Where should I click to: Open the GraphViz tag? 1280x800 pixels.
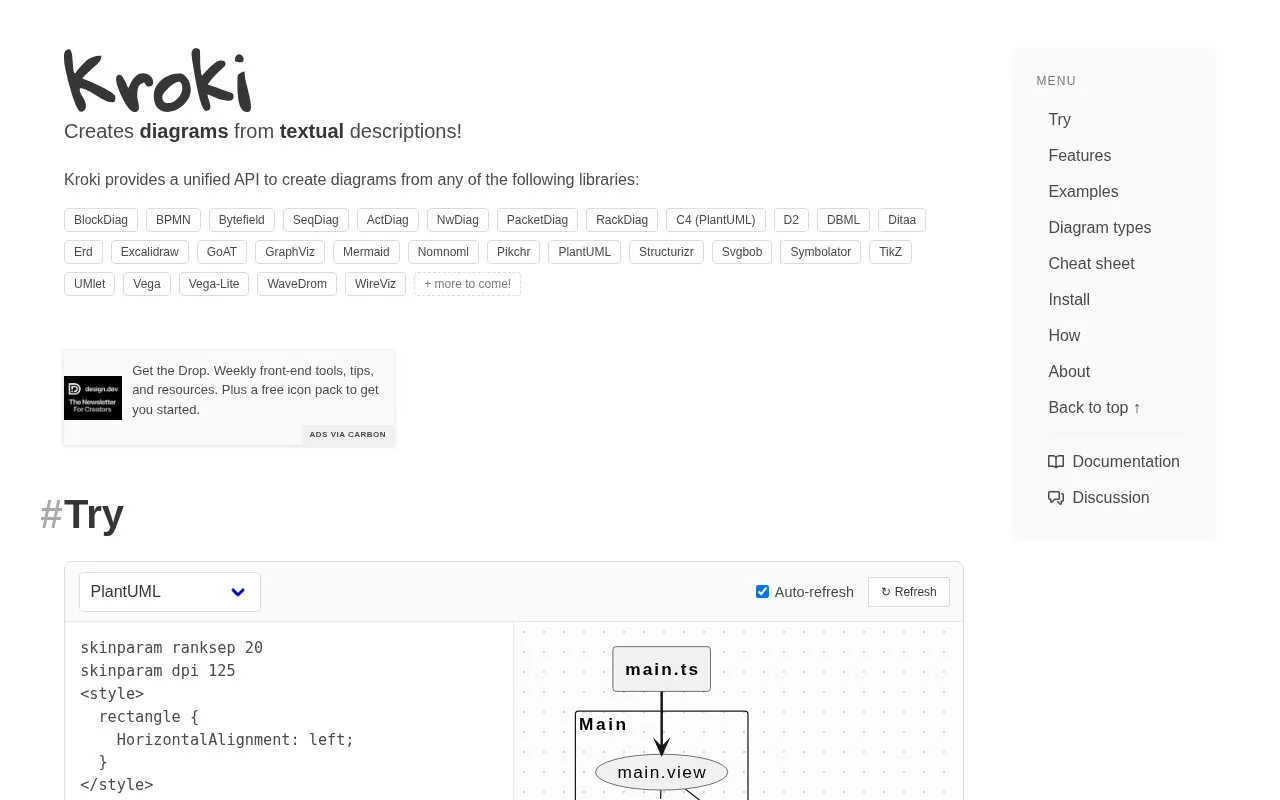coord(290,252)
